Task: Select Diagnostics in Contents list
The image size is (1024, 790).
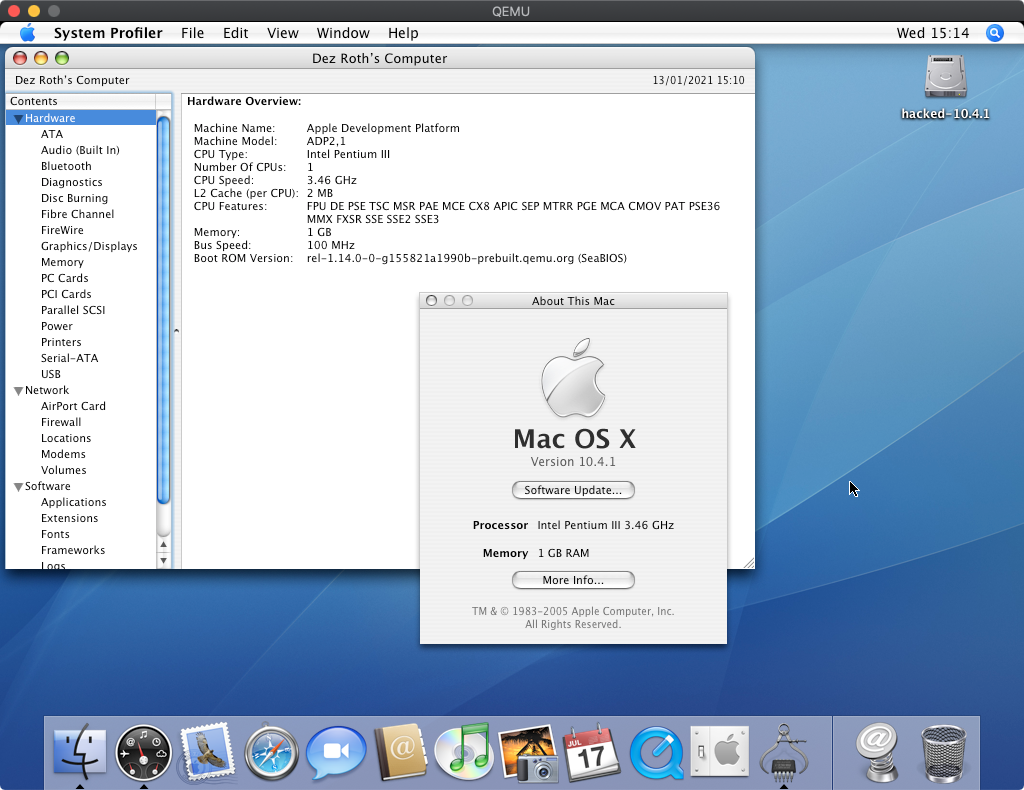Action: (72, 182)
